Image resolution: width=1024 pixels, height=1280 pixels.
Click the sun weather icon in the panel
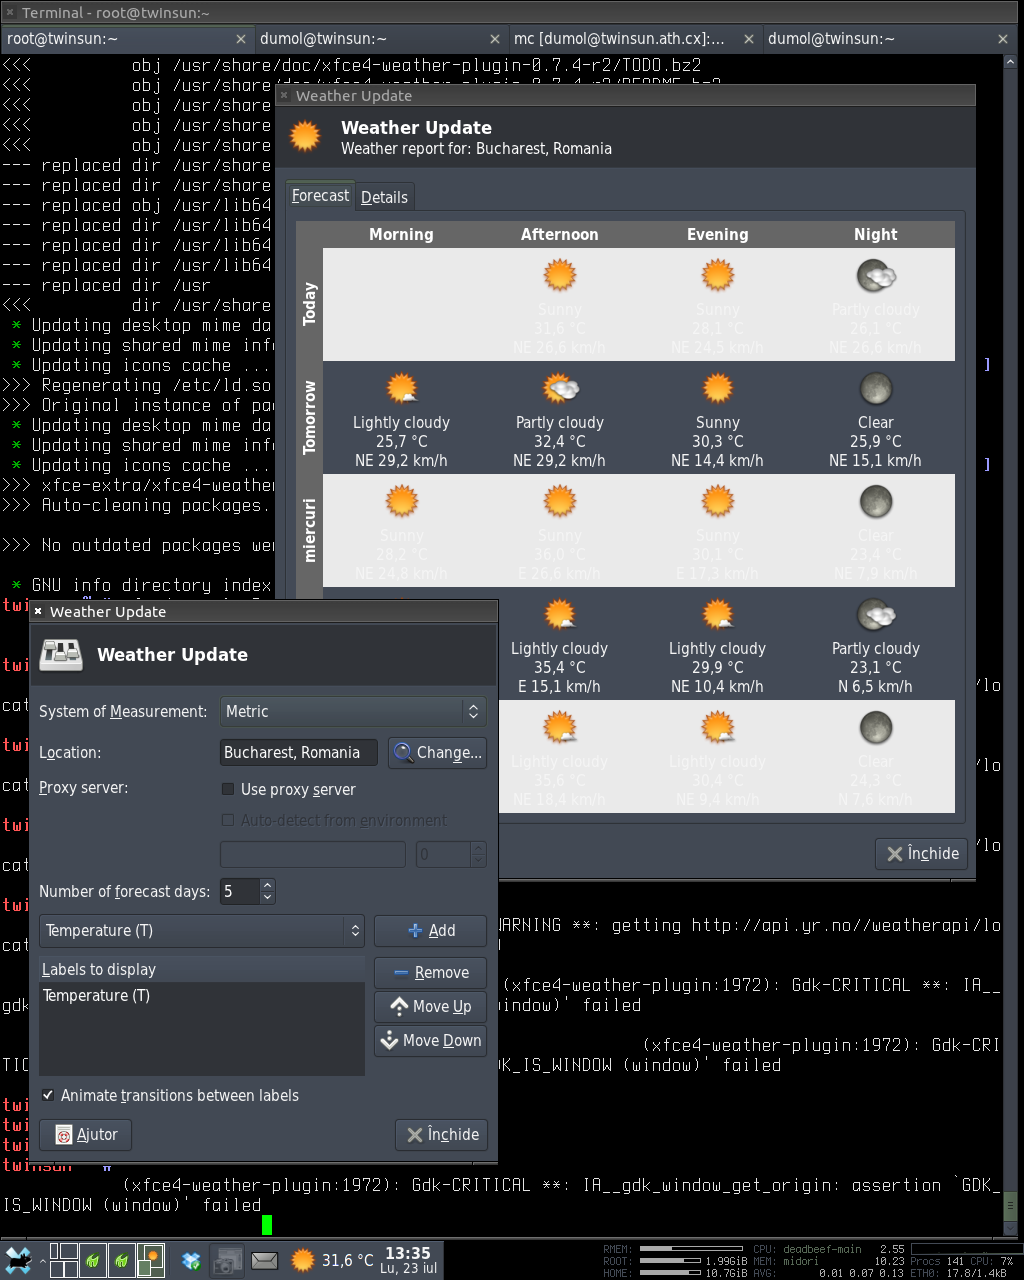click(x=302, y=1261)
